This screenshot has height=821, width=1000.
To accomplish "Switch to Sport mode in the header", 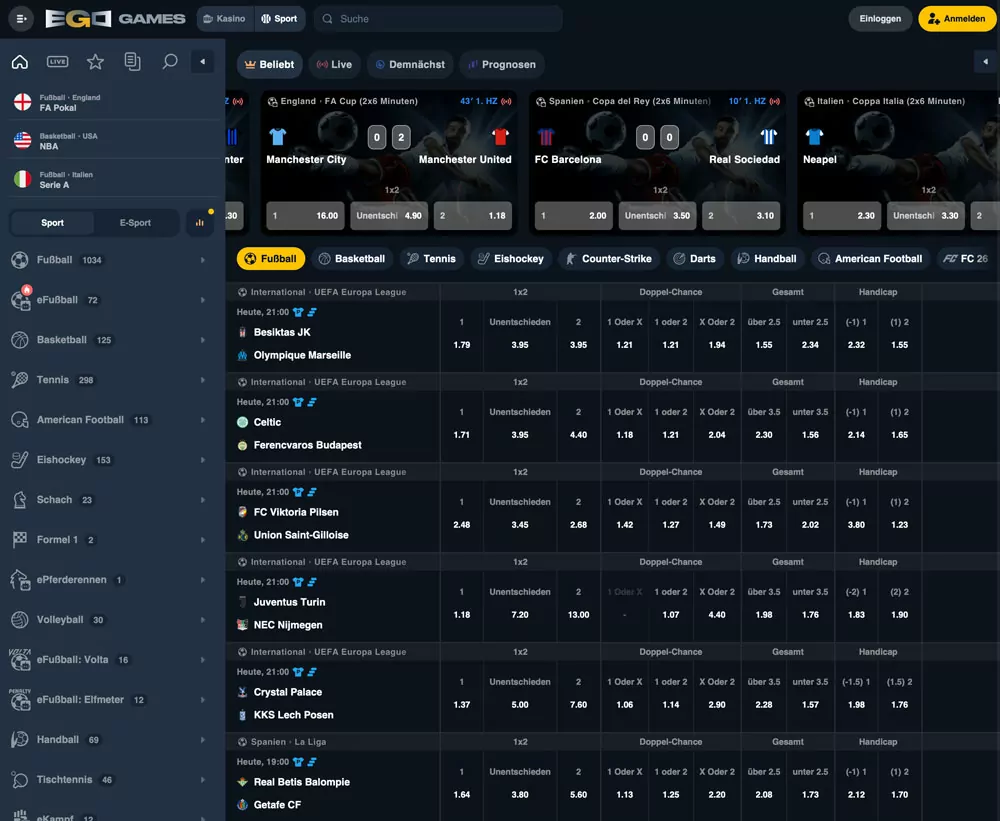I will [279, 18].
